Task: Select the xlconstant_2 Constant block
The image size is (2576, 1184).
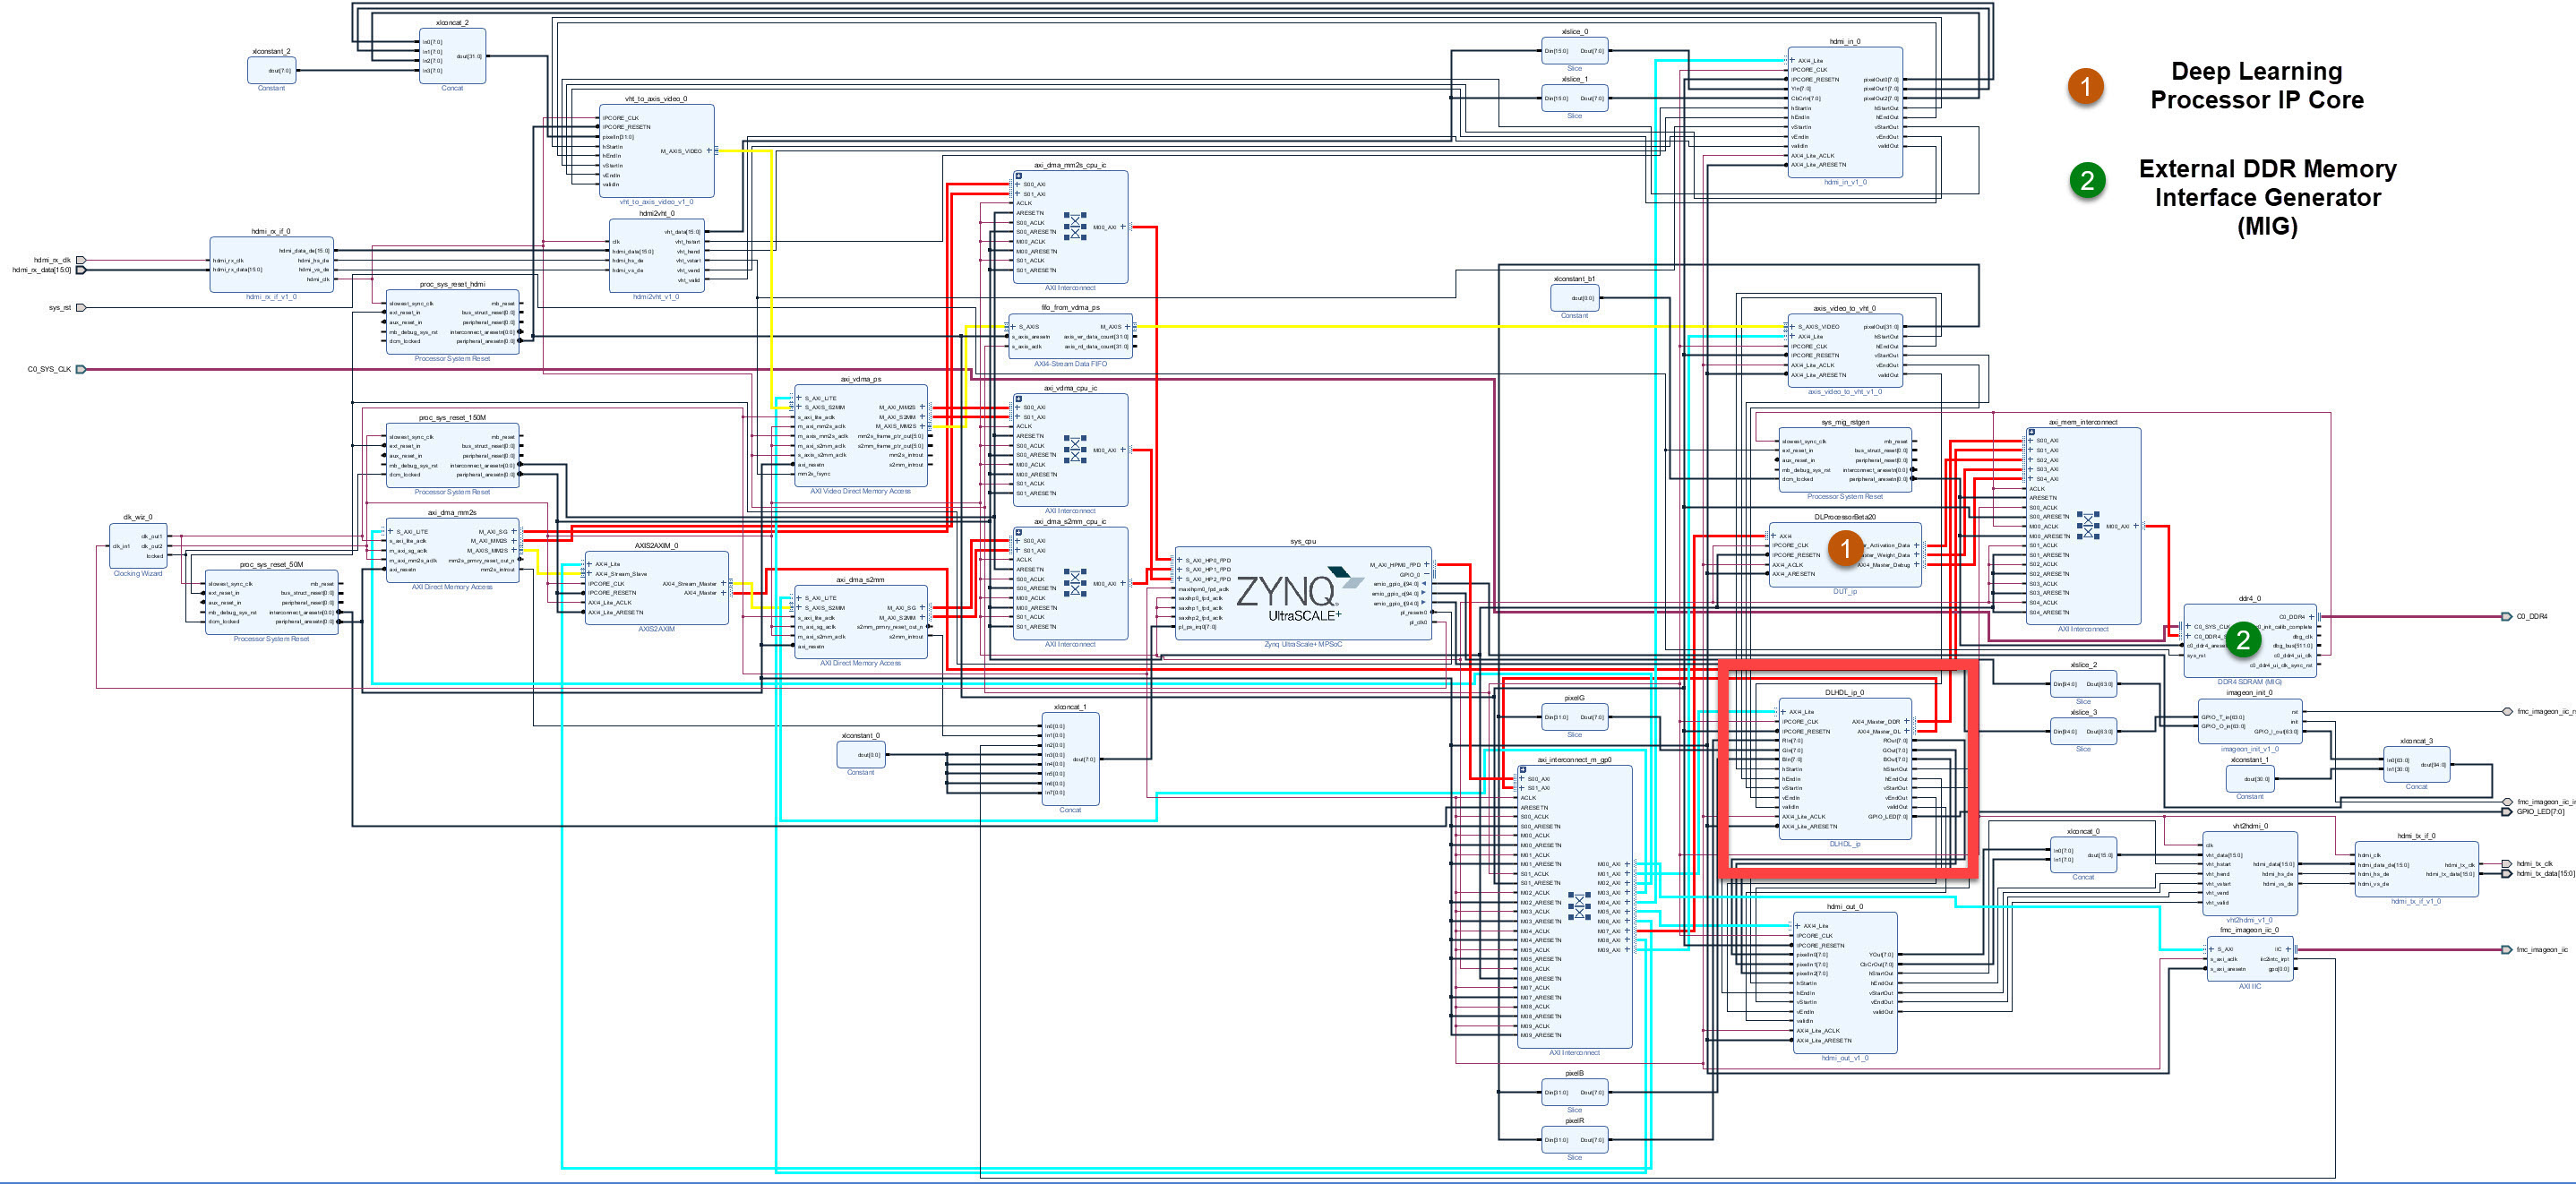Action: click(271, 70)
